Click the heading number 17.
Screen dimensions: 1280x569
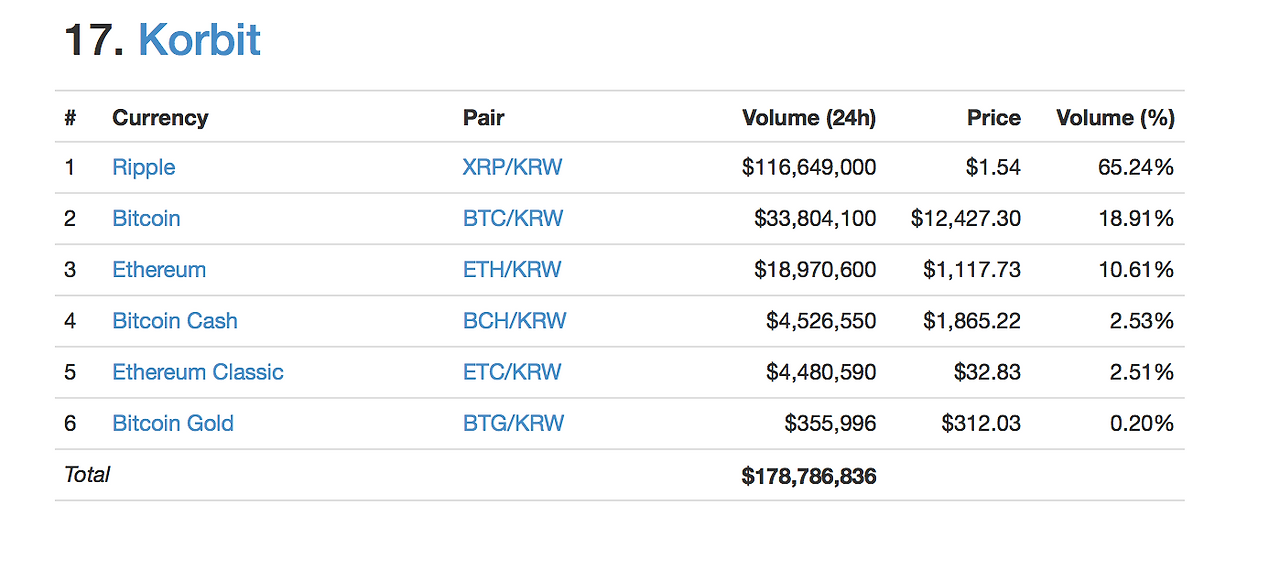[x=93, y=41]
